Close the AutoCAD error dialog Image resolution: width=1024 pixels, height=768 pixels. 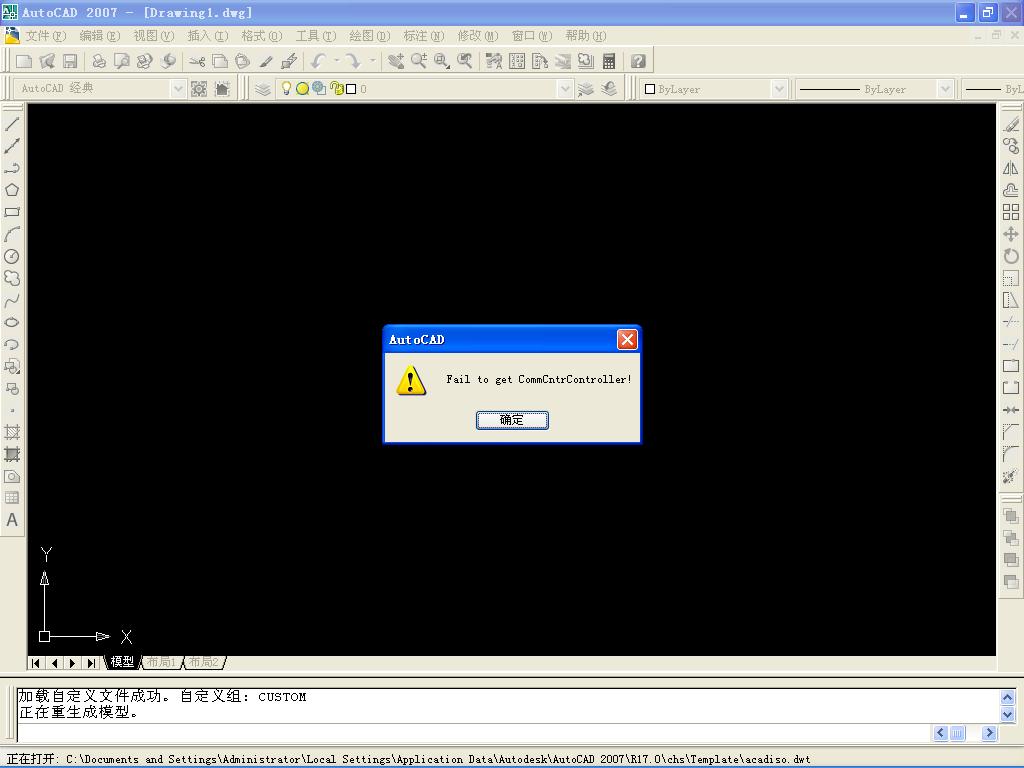[627, 340]
